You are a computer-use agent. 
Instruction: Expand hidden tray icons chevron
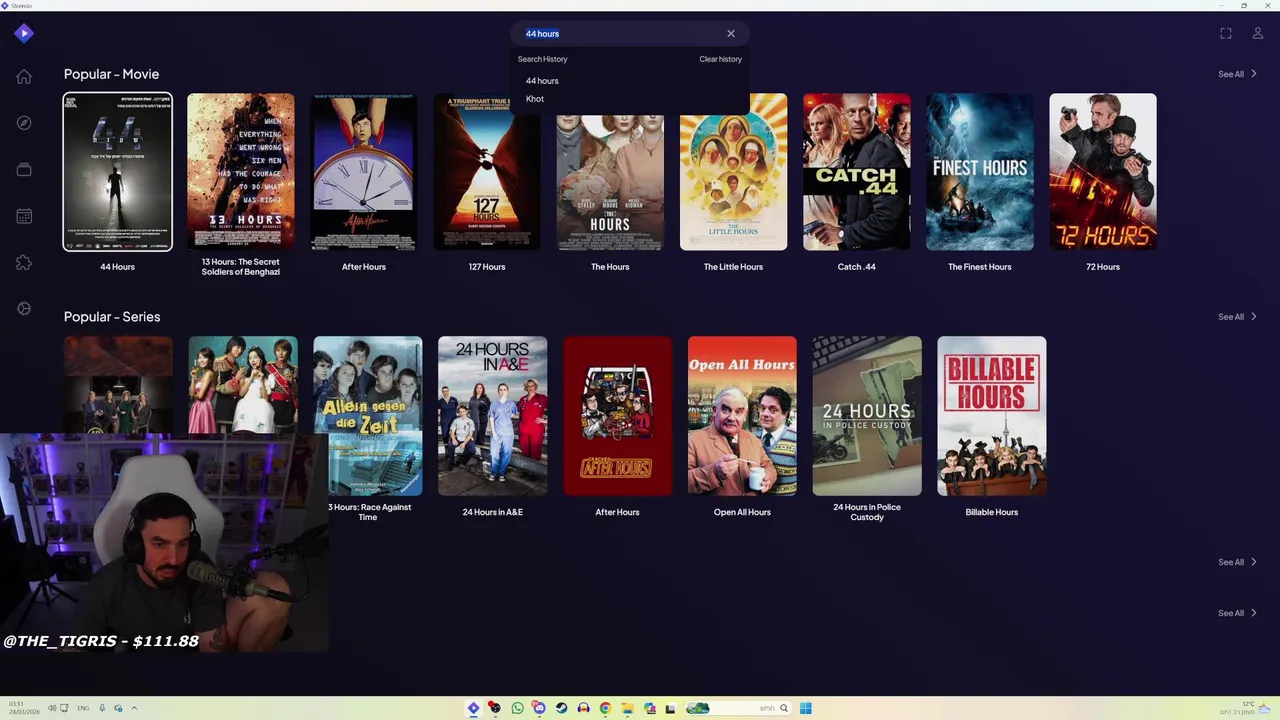point(134,709)
